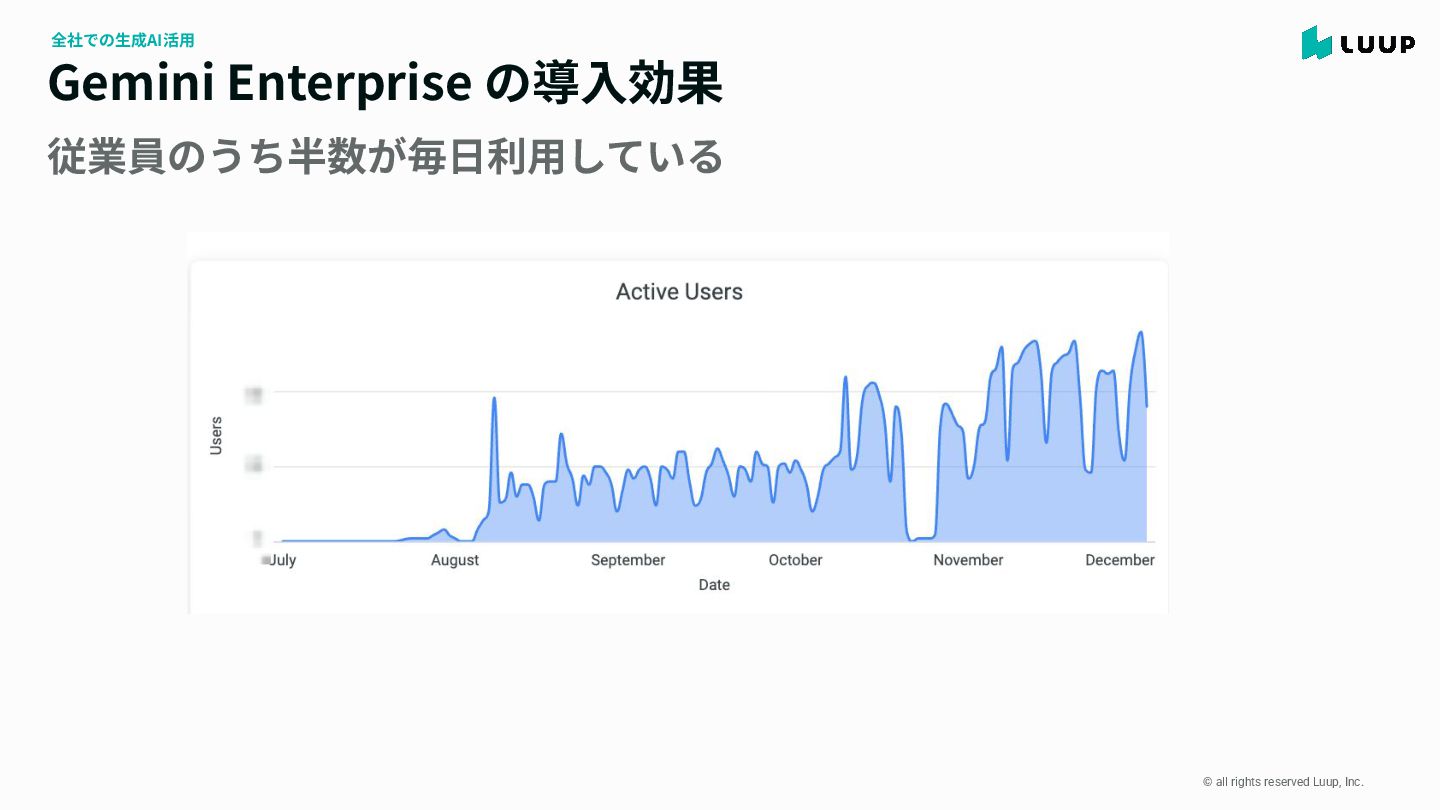
Task: Click the blurred middle y-axis value
Action: coord(254,465)
